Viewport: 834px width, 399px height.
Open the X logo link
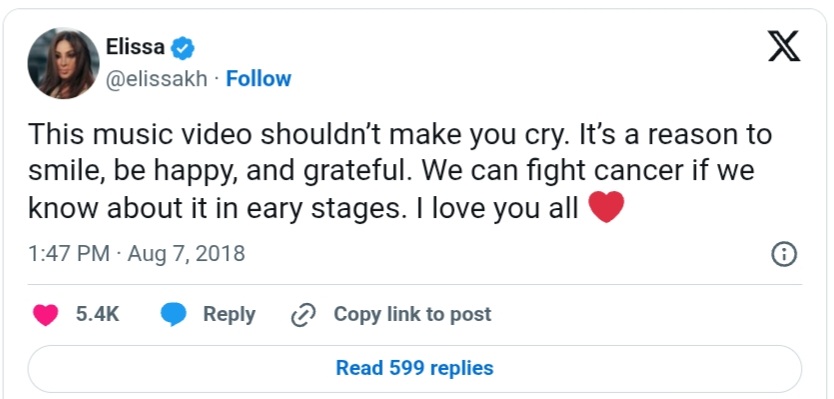click(x=784, y=46)
